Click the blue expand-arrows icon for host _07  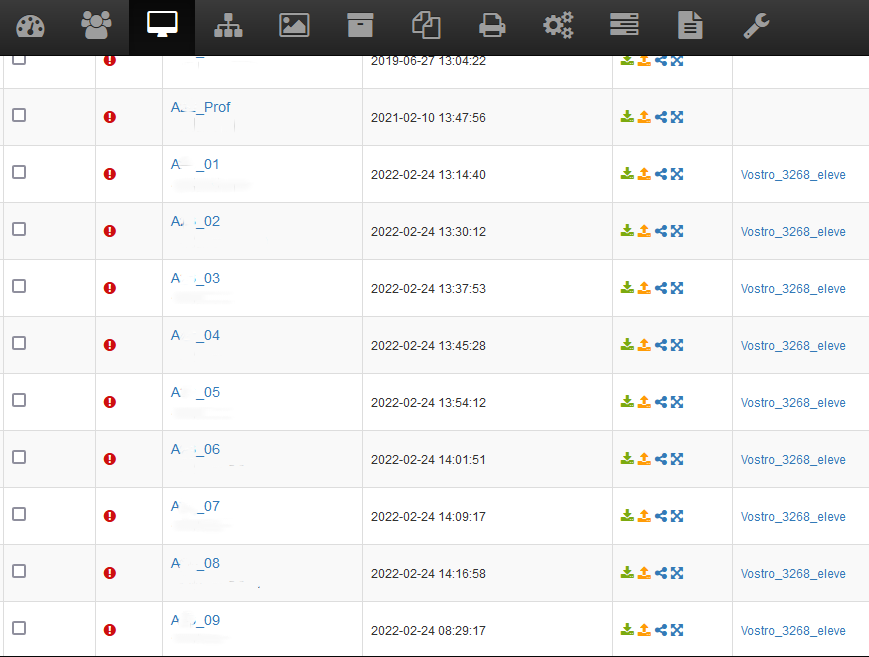coord(677,516)
